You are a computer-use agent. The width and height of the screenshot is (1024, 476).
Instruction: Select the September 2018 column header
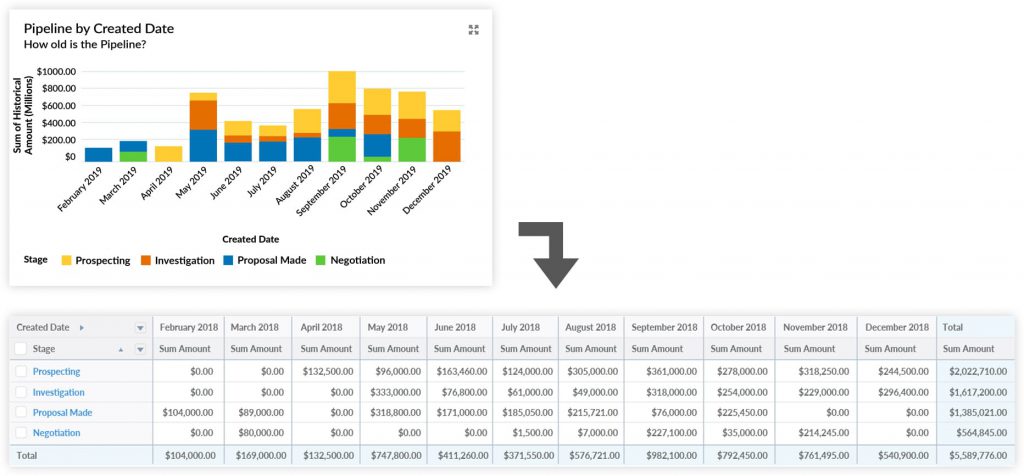click(x=664, y=327)
